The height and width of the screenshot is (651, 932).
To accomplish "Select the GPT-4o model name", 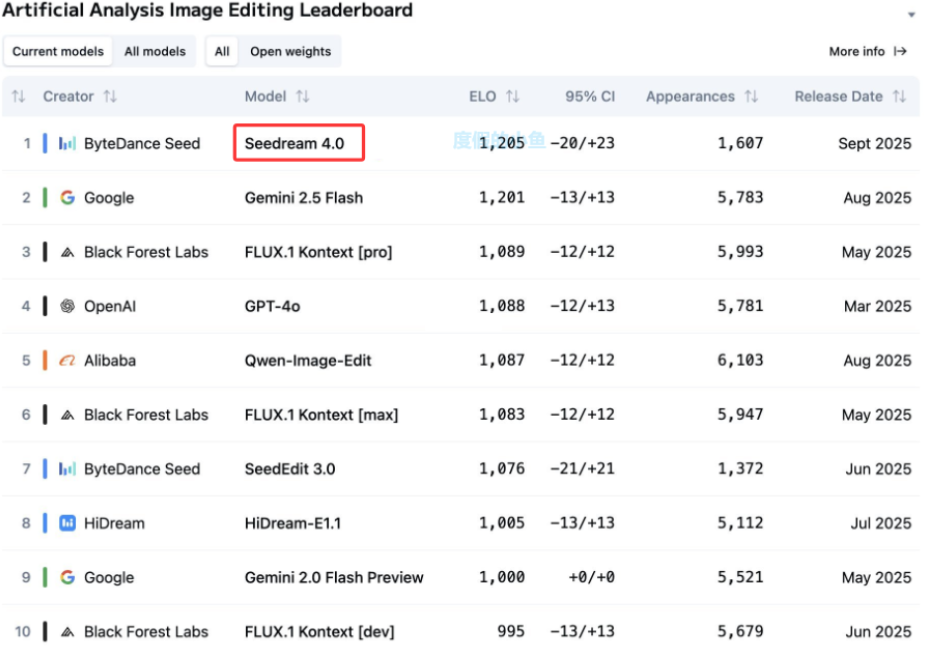I will click(272, 306).
